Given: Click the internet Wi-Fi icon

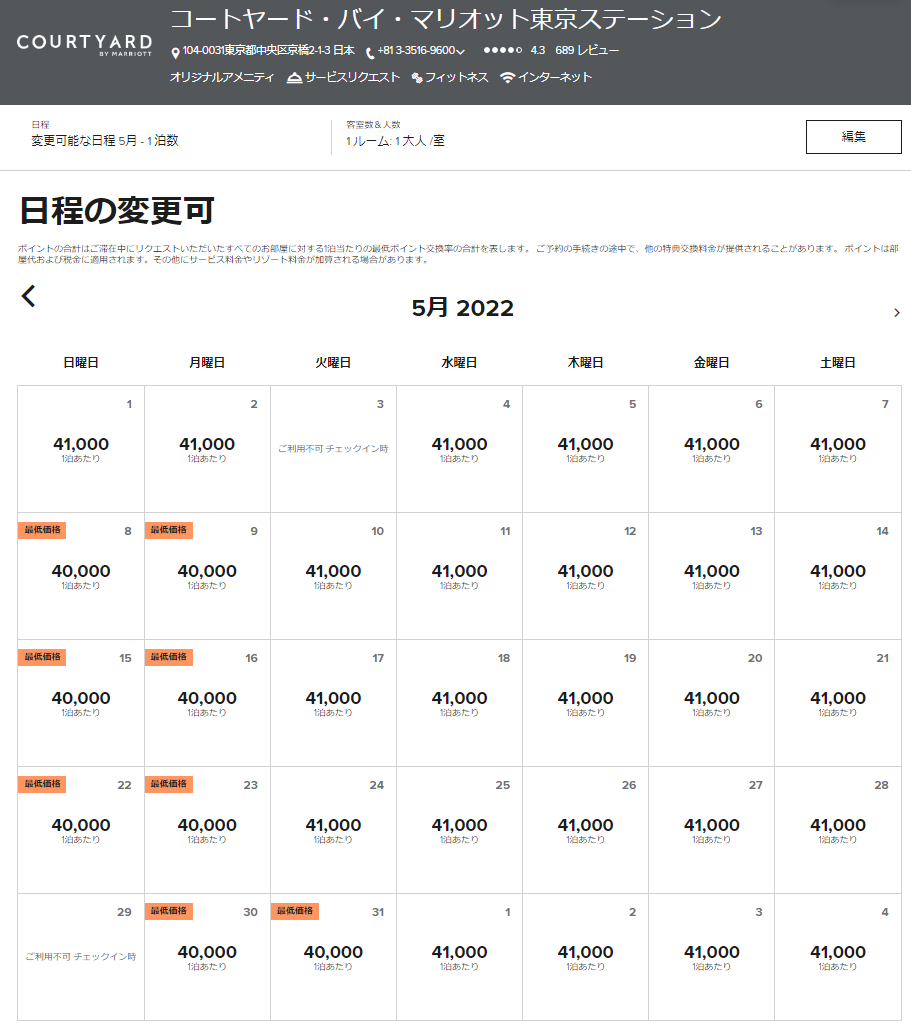Looking at the screenshot, I should 508,78.
